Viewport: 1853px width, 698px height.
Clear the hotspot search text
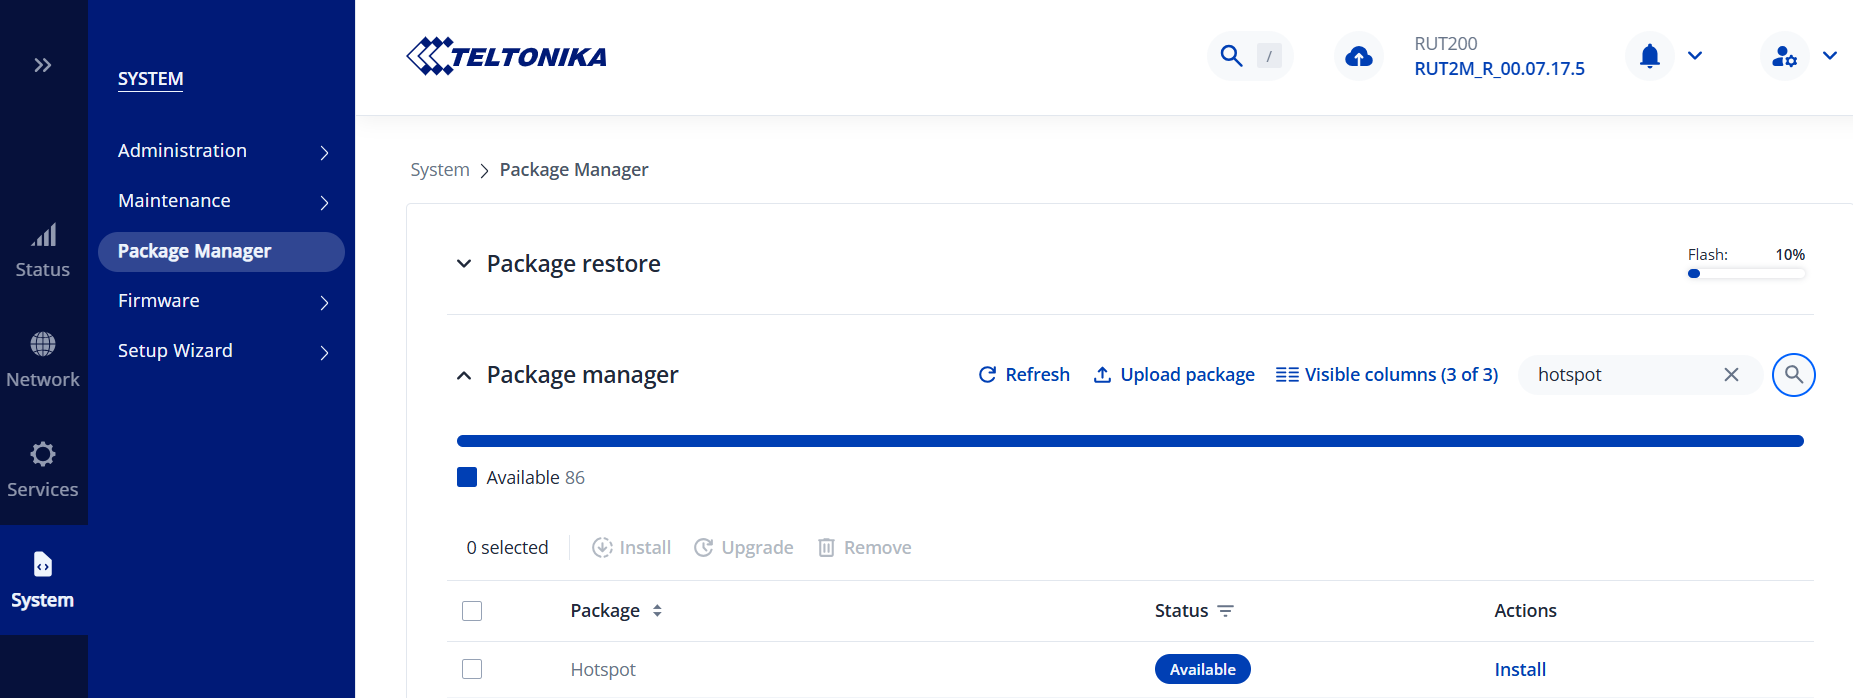pyautogui.click(x=1731, y=375)
